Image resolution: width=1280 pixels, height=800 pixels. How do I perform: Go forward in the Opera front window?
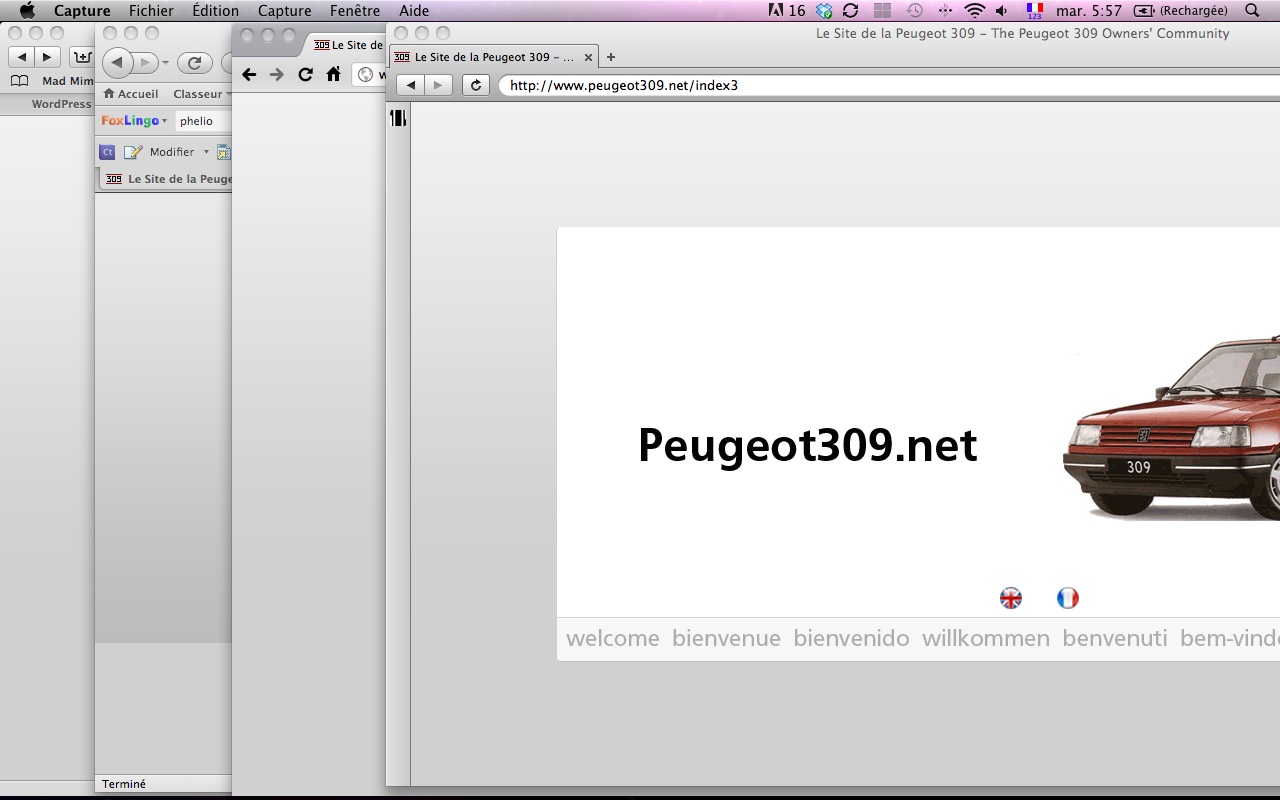[438, 85]
